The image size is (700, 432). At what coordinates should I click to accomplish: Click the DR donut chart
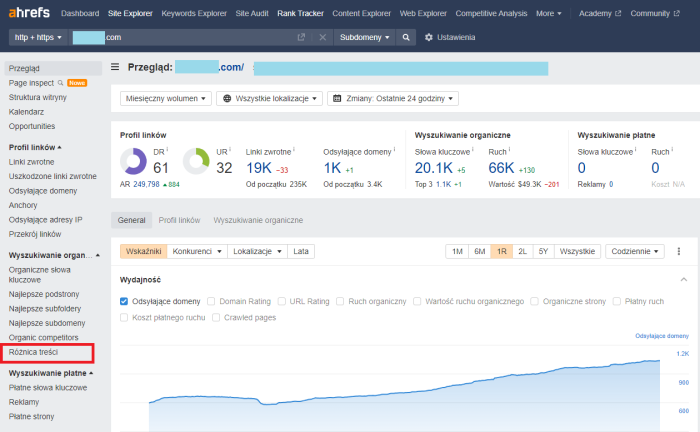[x=133, y=161]
